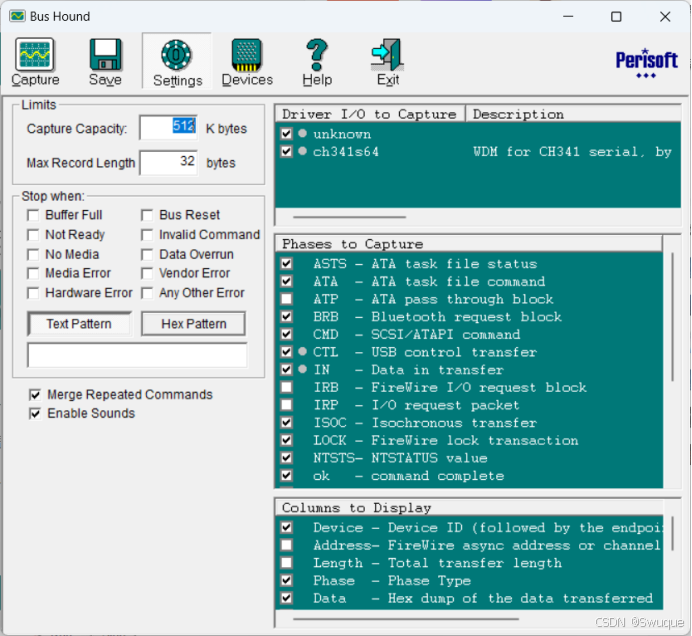Toggle BRB Bluetooth request block checkbox
Screen dimensions: 692x636
coord(286,316)
